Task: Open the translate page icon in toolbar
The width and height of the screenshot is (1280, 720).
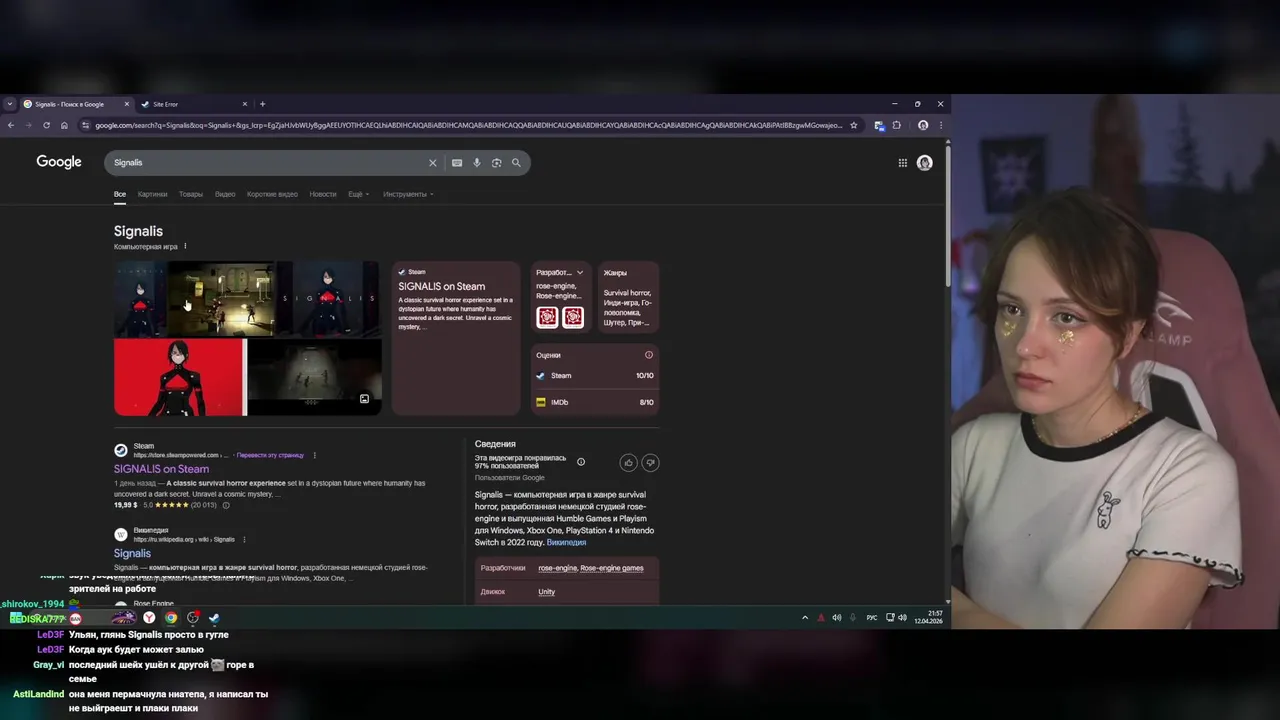Action: click(879, 125)
